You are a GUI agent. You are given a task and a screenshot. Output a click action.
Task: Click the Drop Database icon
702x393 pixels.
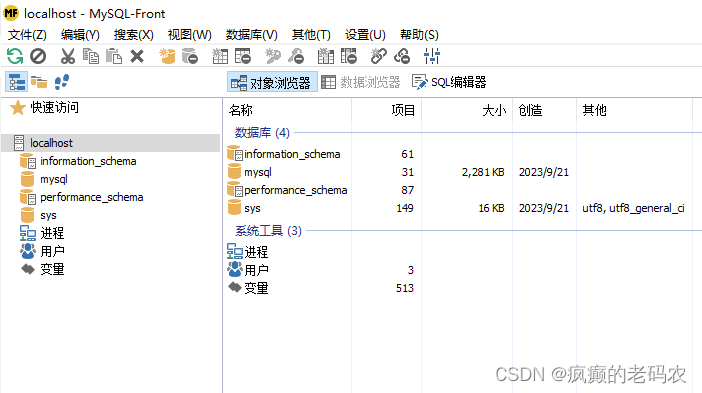(x=190, y=56)
